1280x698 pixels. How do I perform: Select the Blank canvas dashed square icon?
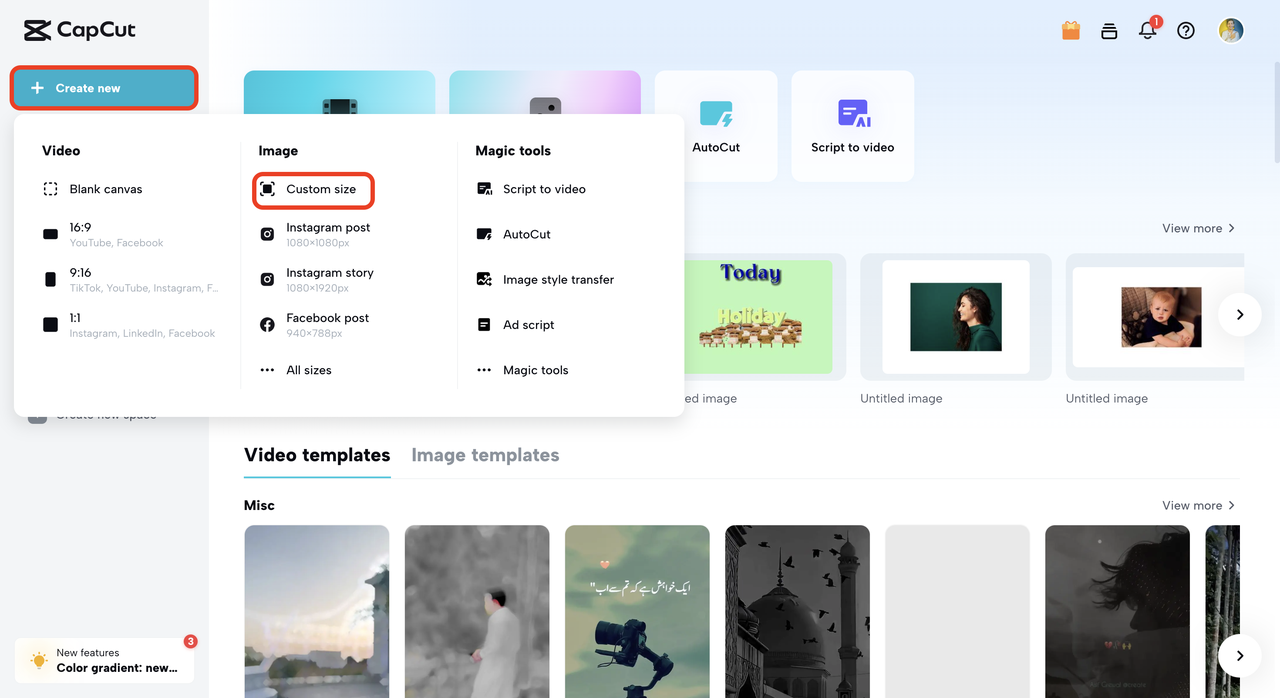tap(50, 189)
